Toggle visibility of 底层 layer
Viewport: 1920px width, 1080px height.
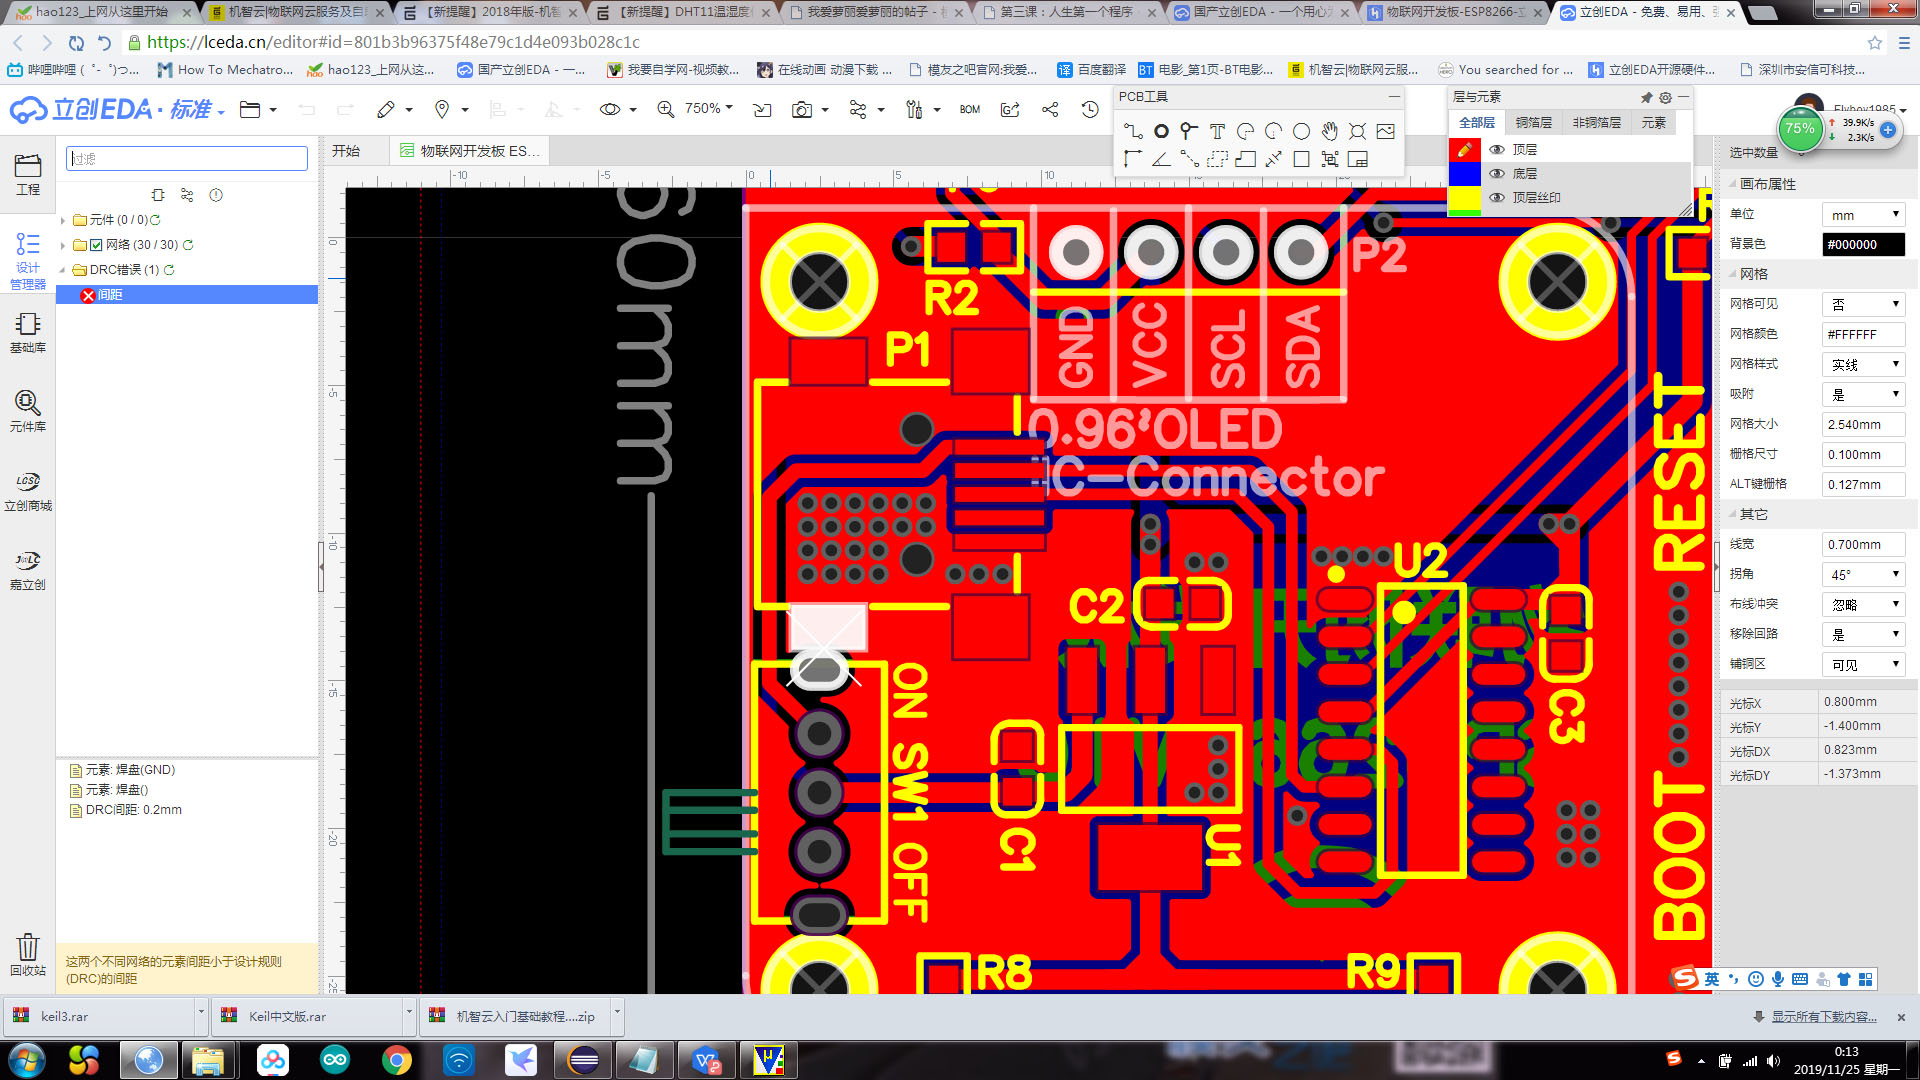tap(1497, 173)
